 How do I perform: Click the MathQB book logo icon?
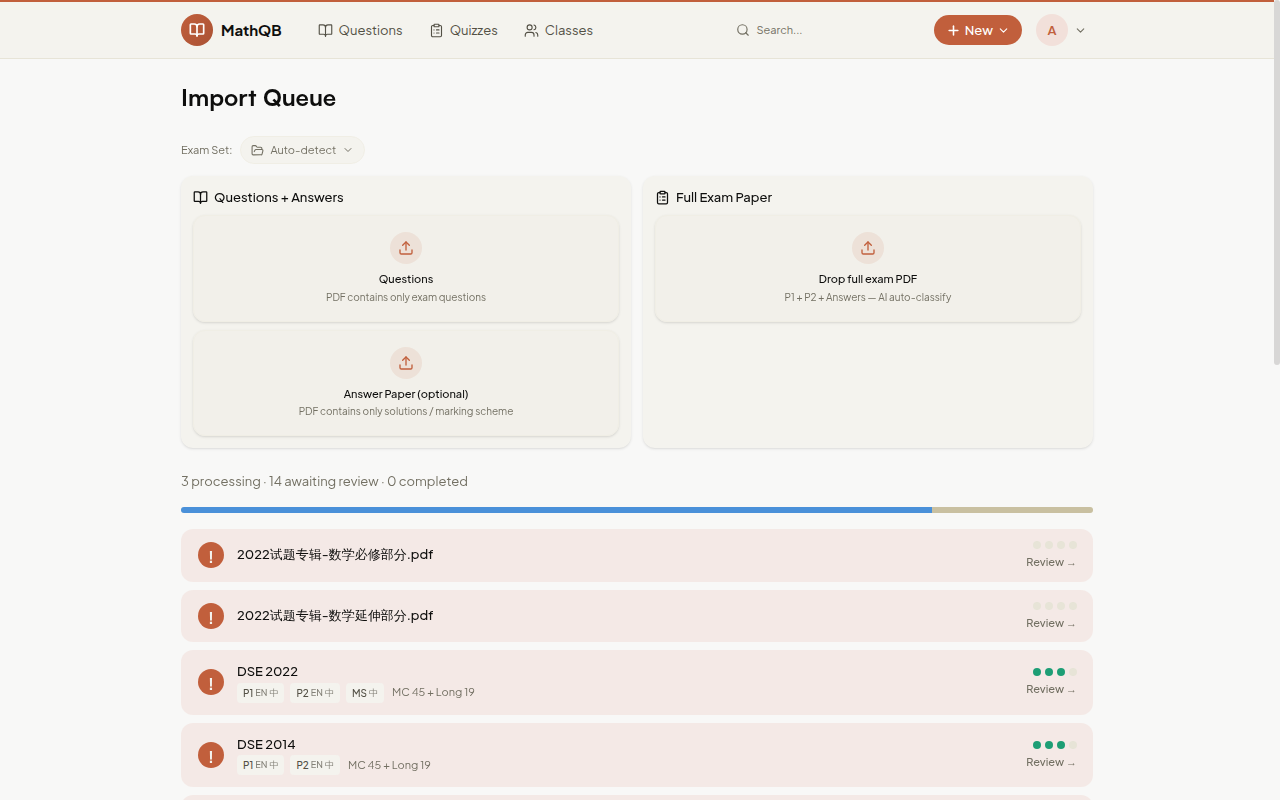click(197, 30)
